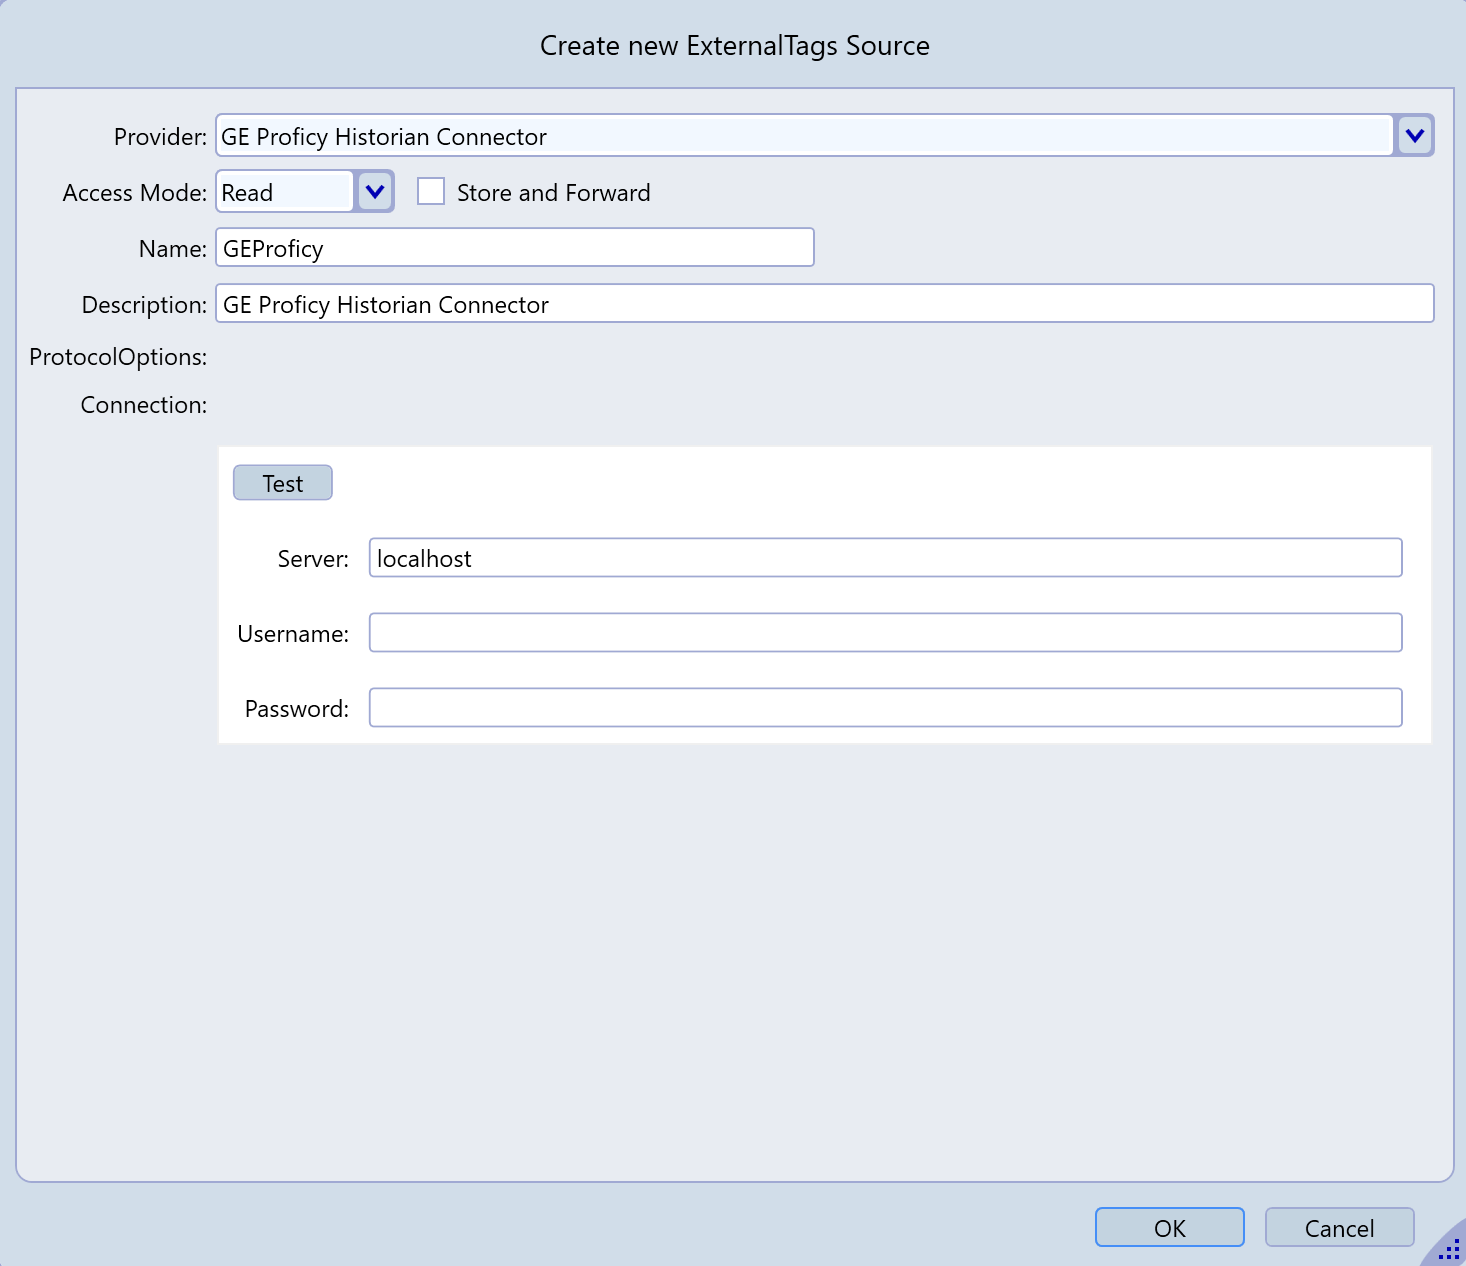Expand the Access Mode dropdown arrow
The image size is (1466, 1266).
[375, 192]
